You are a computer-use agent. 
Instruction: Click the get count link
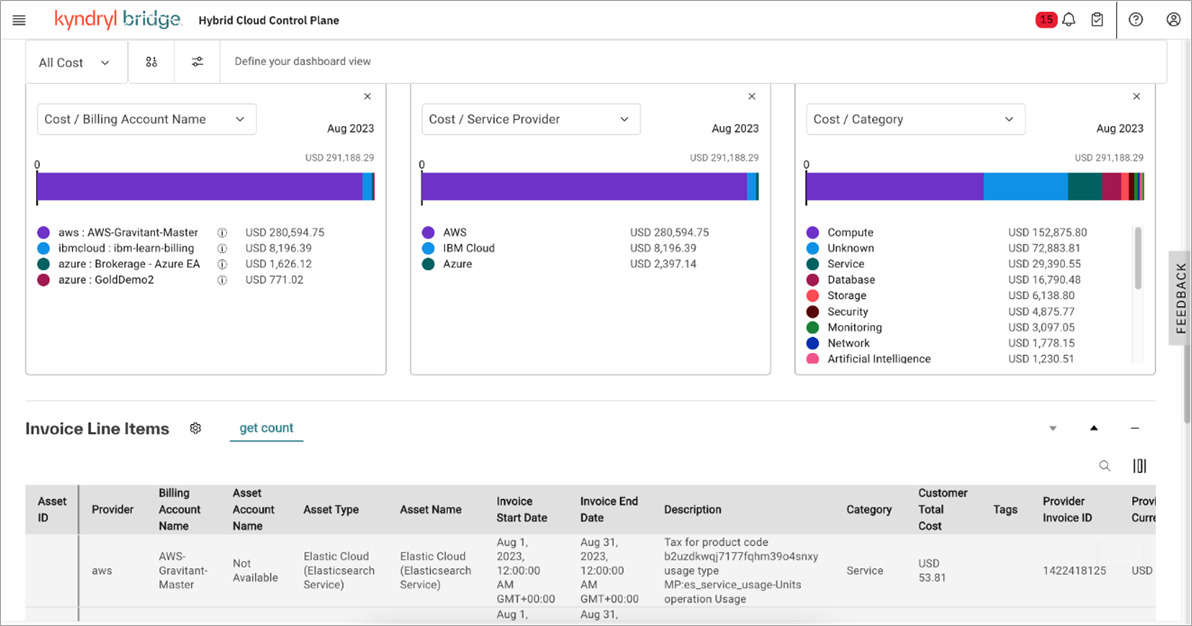(x=266, y=428)
